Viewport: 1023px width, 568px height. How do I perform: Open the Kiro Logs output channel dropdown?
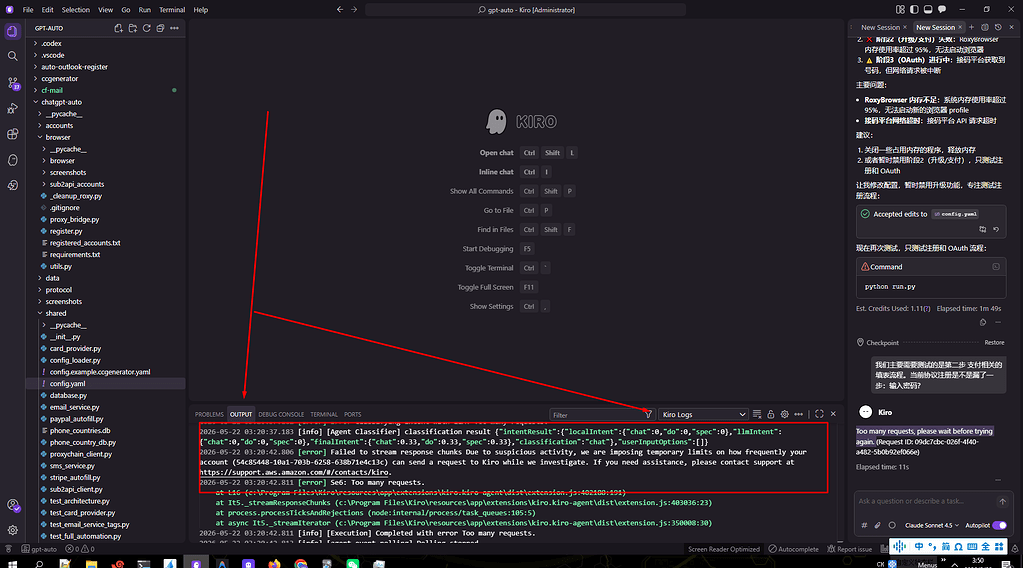click(x=703, y=414)
